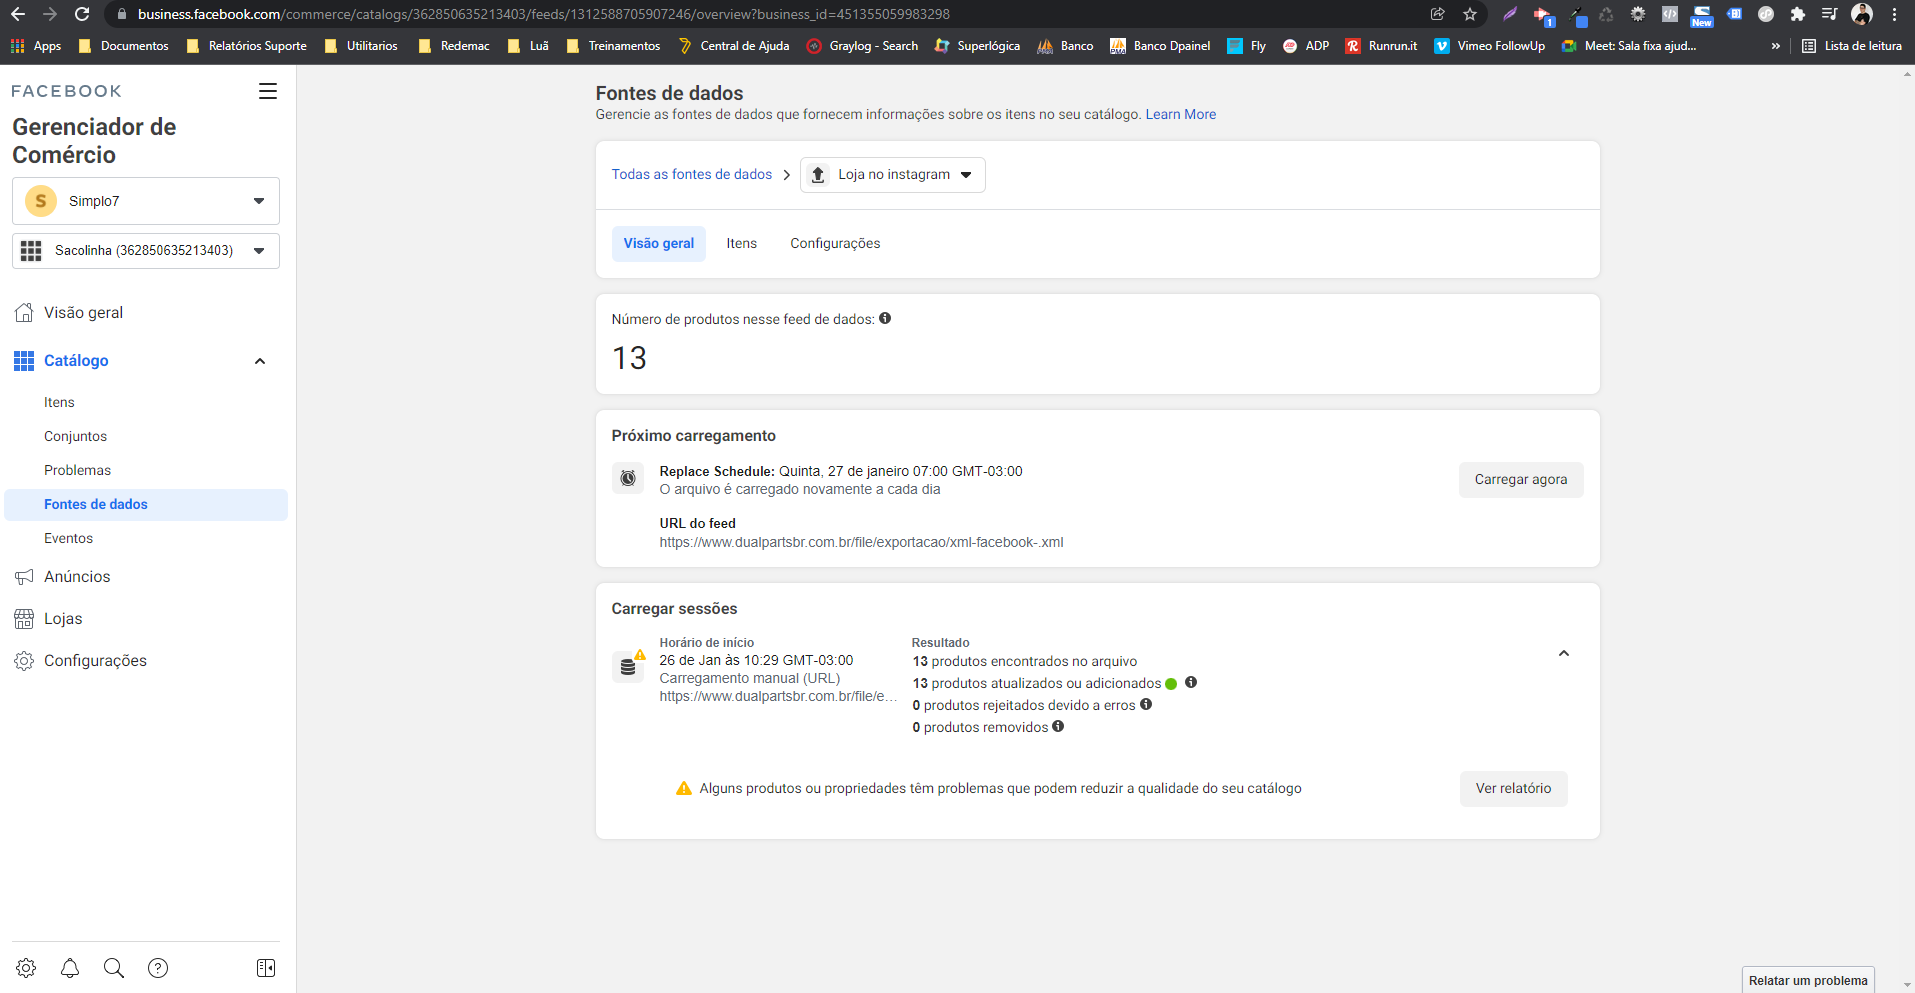
Task: Reload the page in the browser
Action: click(x=82, y=14)
